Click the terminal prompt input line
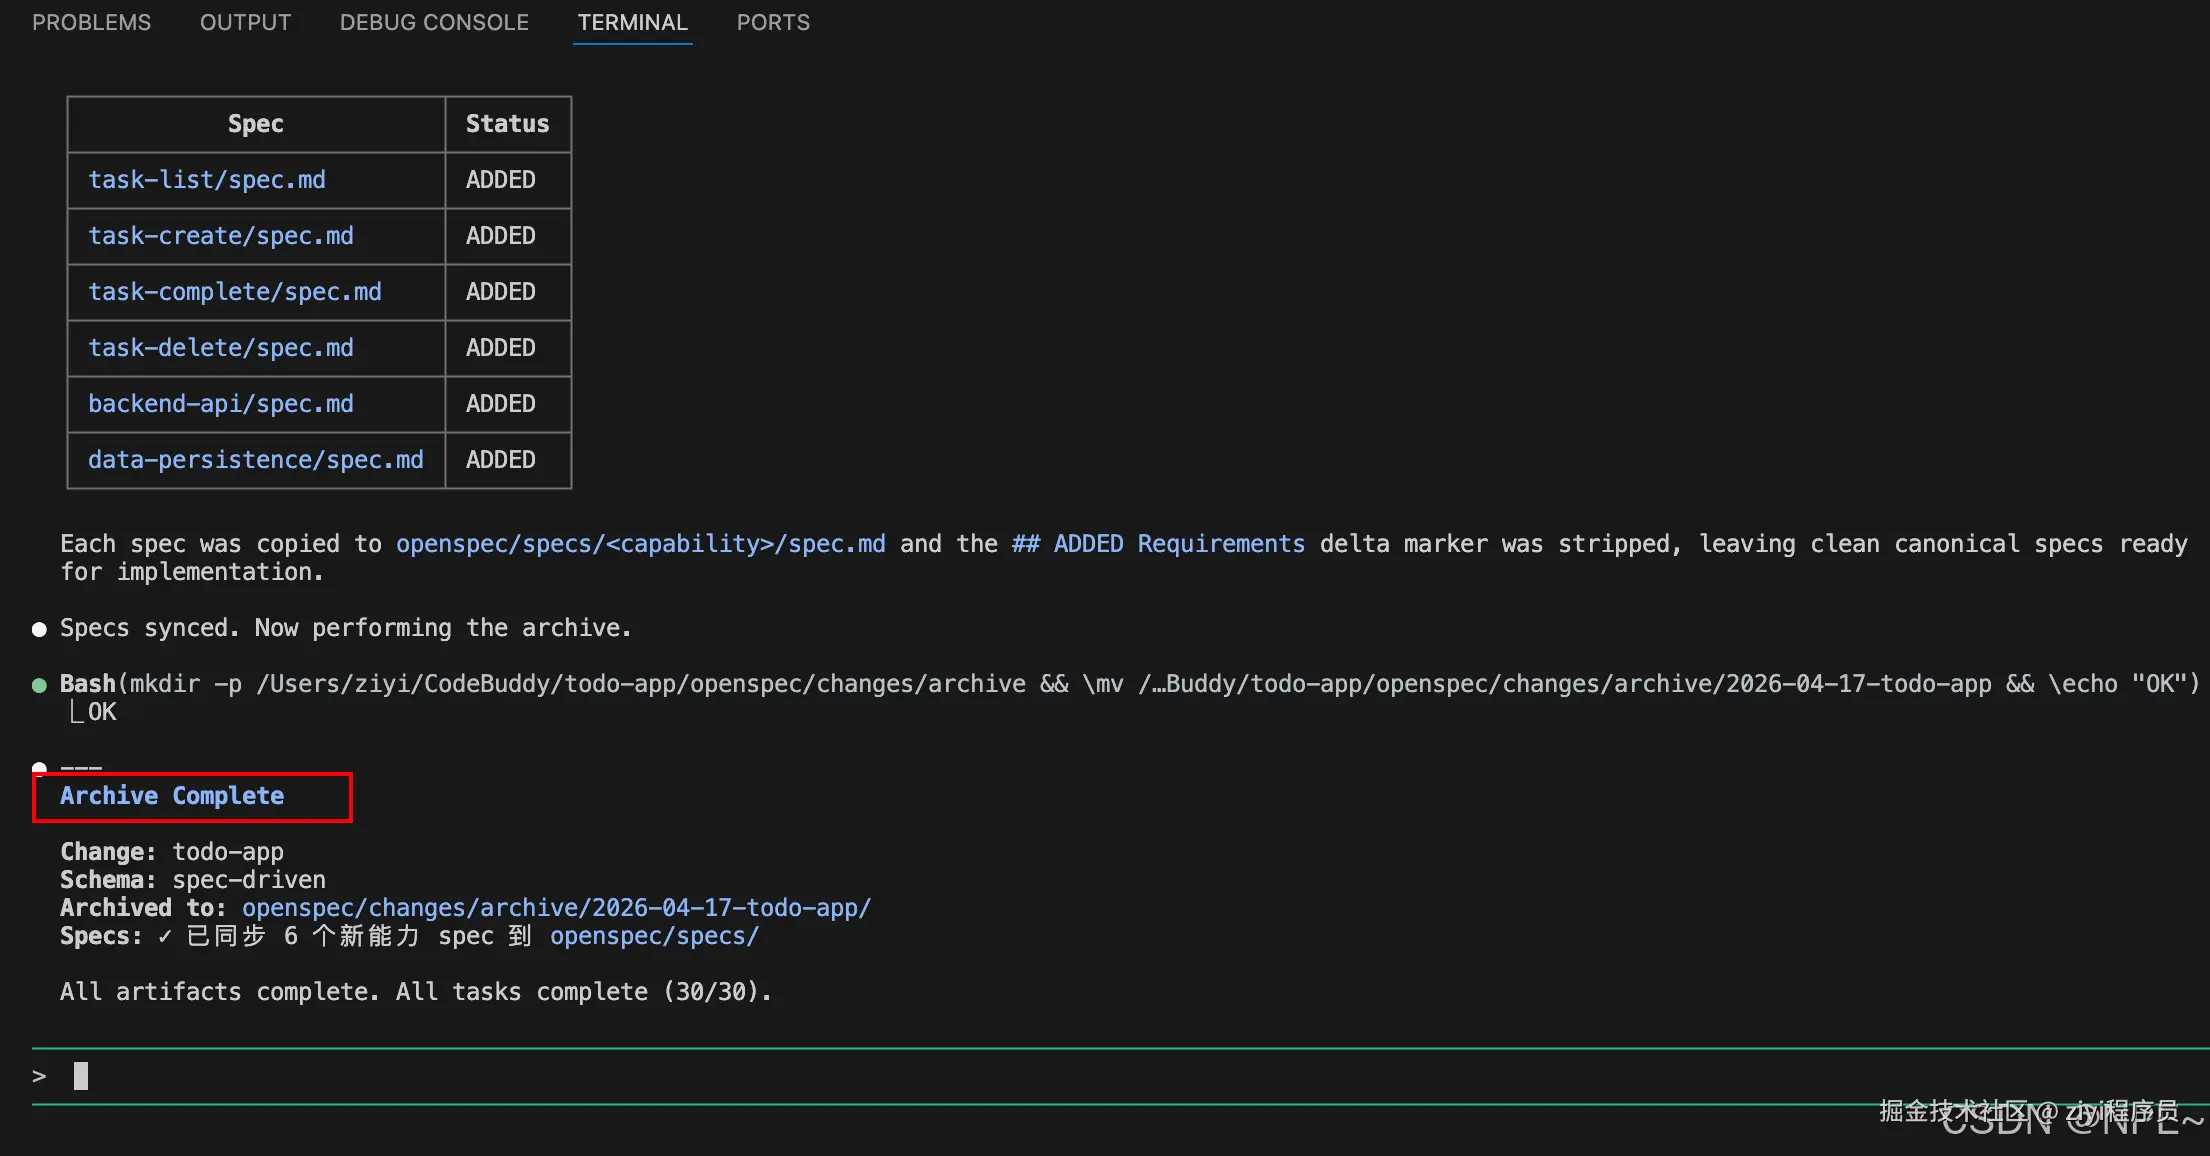Image resolution: width=2210 pixels, height=1156 pixels. tap(1120, 1076)
